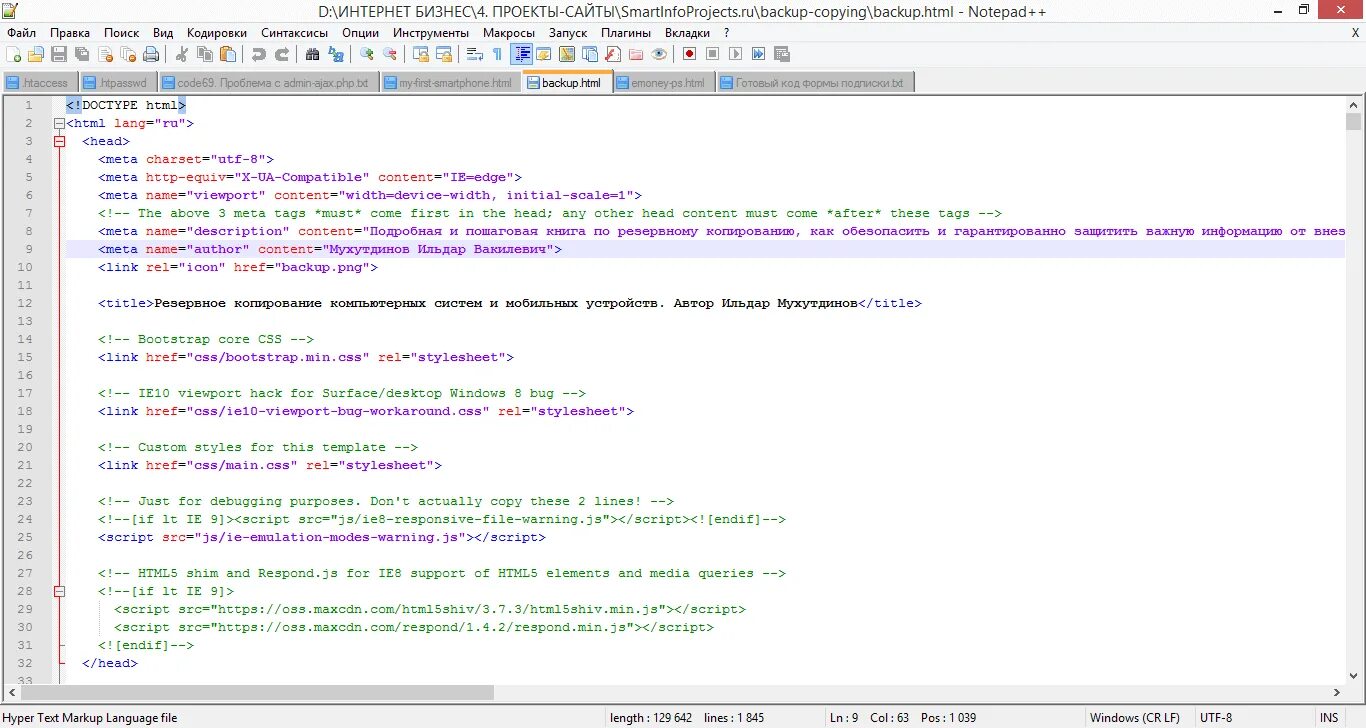Collapse the IE 9 comment fold on line 28
The width and height of the screenshot is (1366, 728).
pos(59,591)
